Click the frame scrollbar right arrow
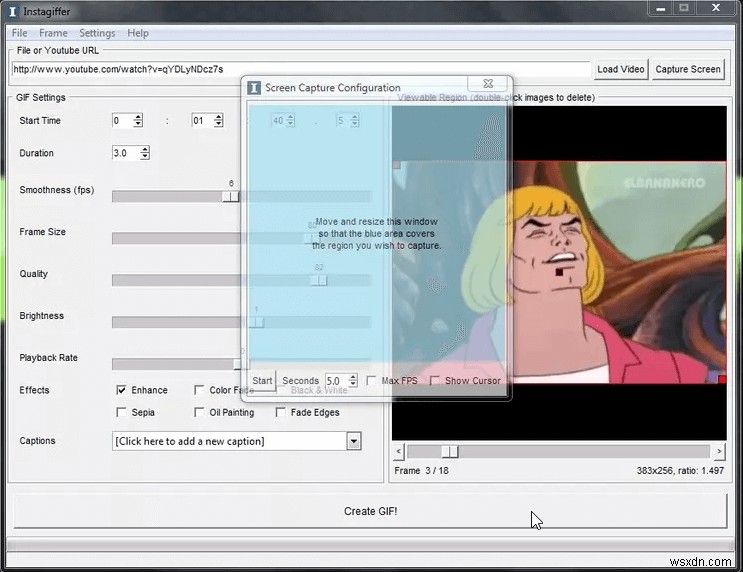 coord(719,452)
